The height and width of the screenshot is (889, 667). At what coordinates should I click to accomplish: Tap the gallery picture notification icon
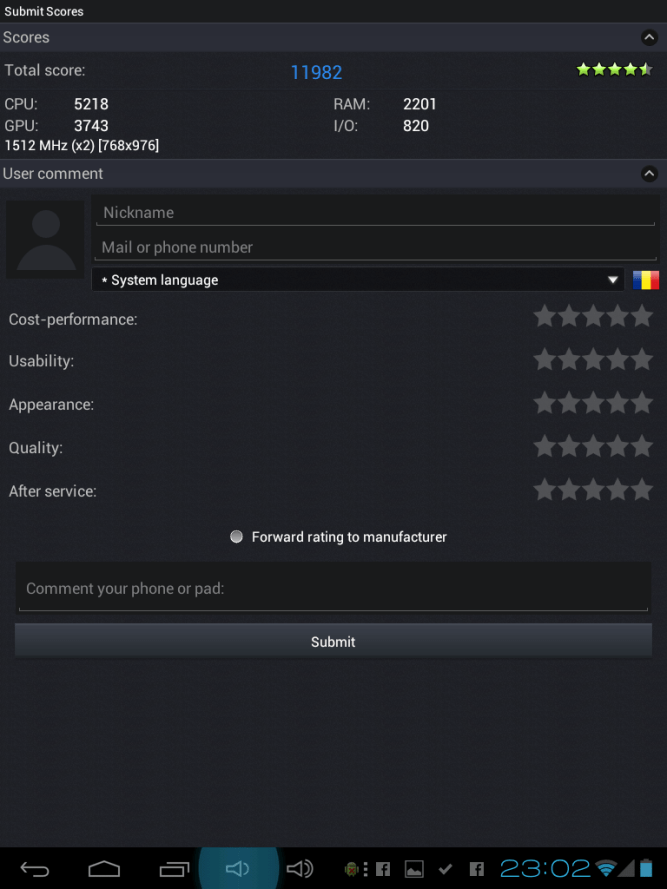click(414, 869)
